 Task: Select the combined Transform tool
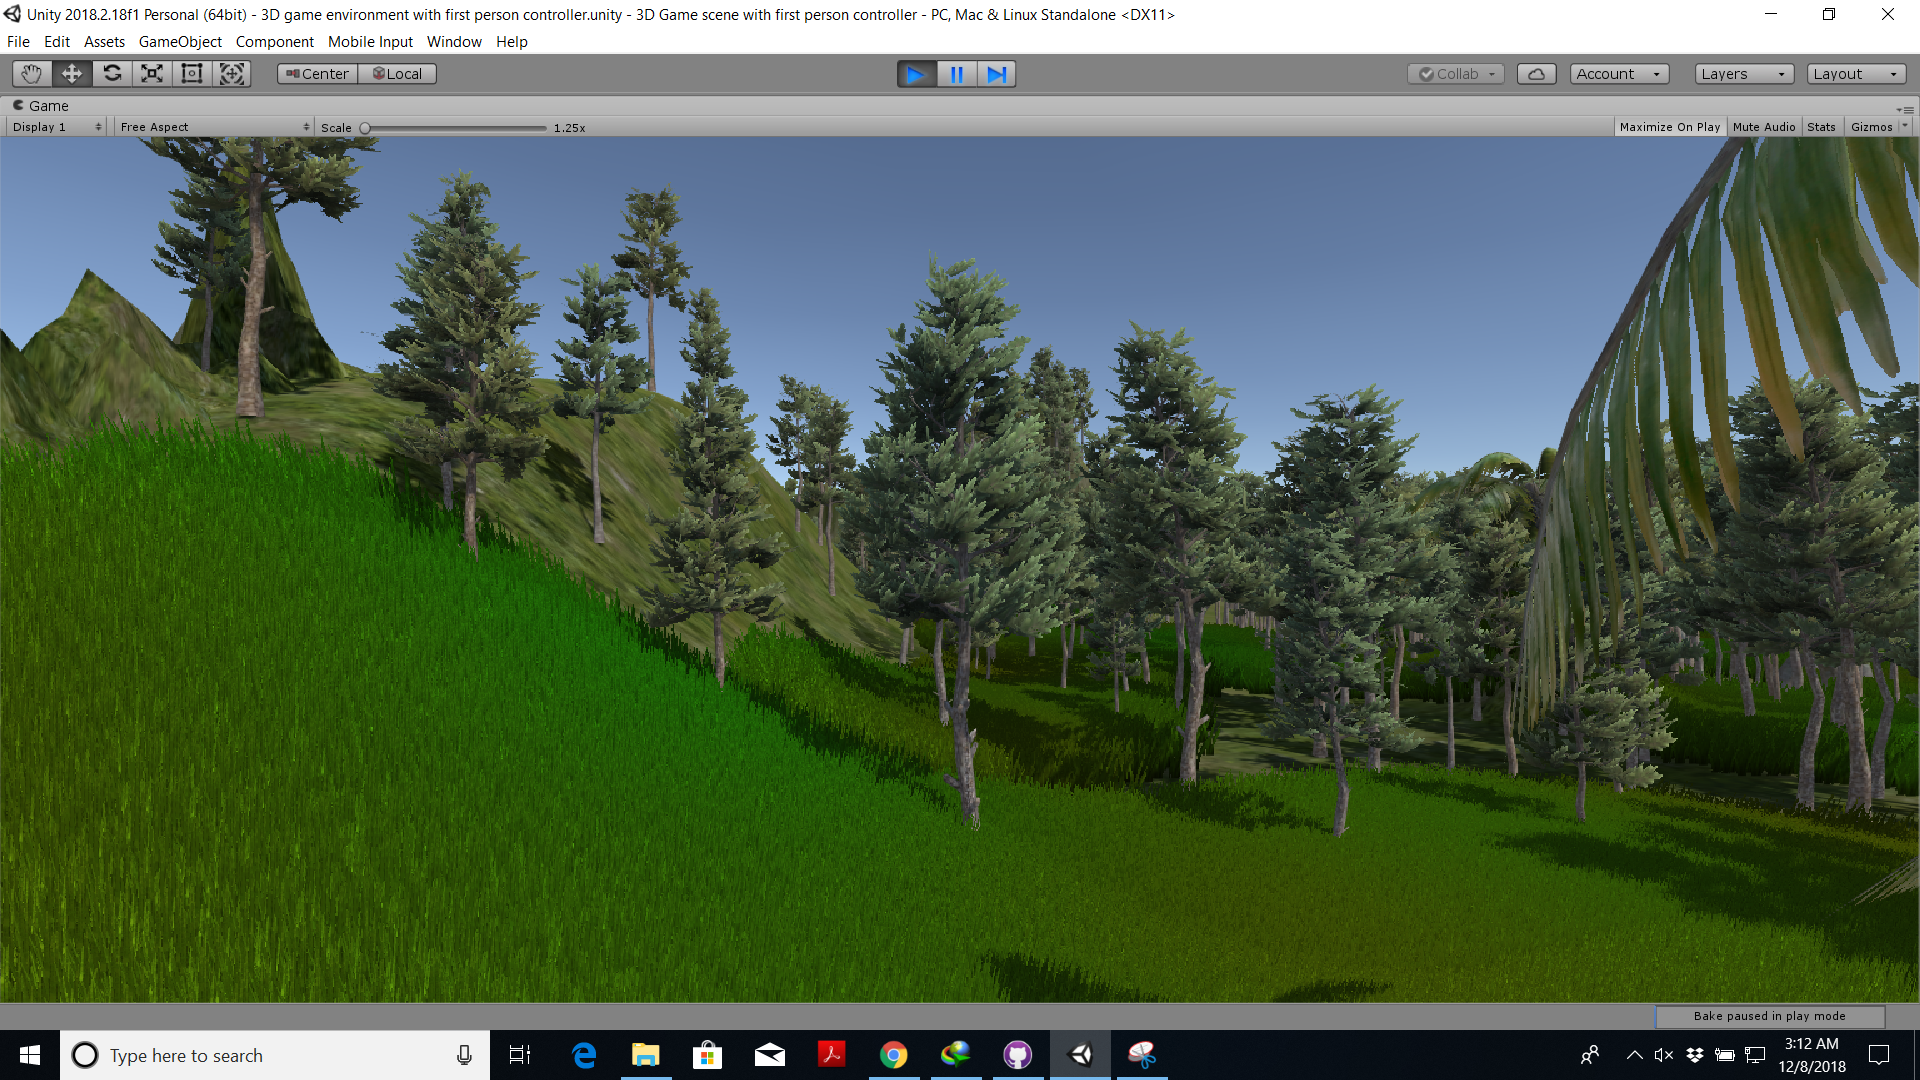click(232, 74)
